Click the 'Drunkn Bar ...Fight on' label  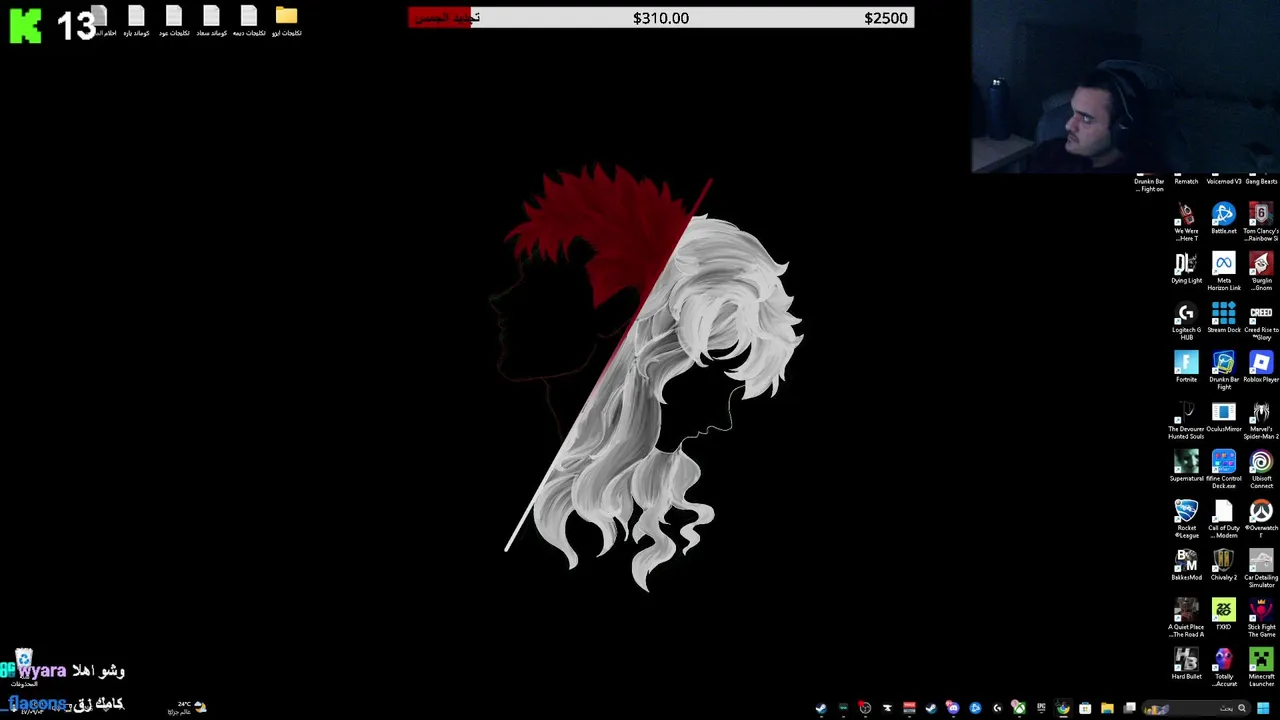(x=1149, y=185)
